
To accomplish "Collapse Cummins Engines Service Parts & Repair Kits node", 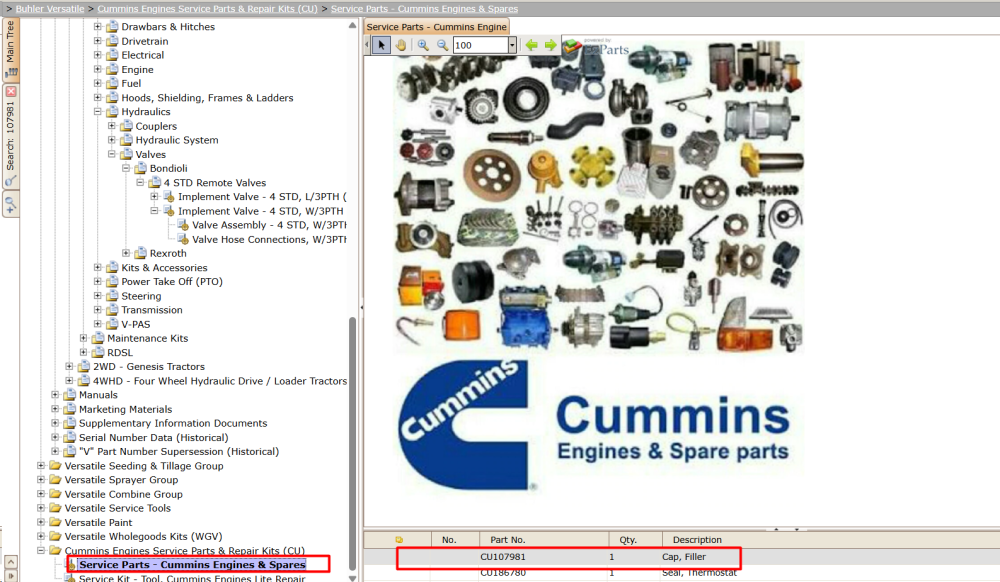I will click(41, 550).
